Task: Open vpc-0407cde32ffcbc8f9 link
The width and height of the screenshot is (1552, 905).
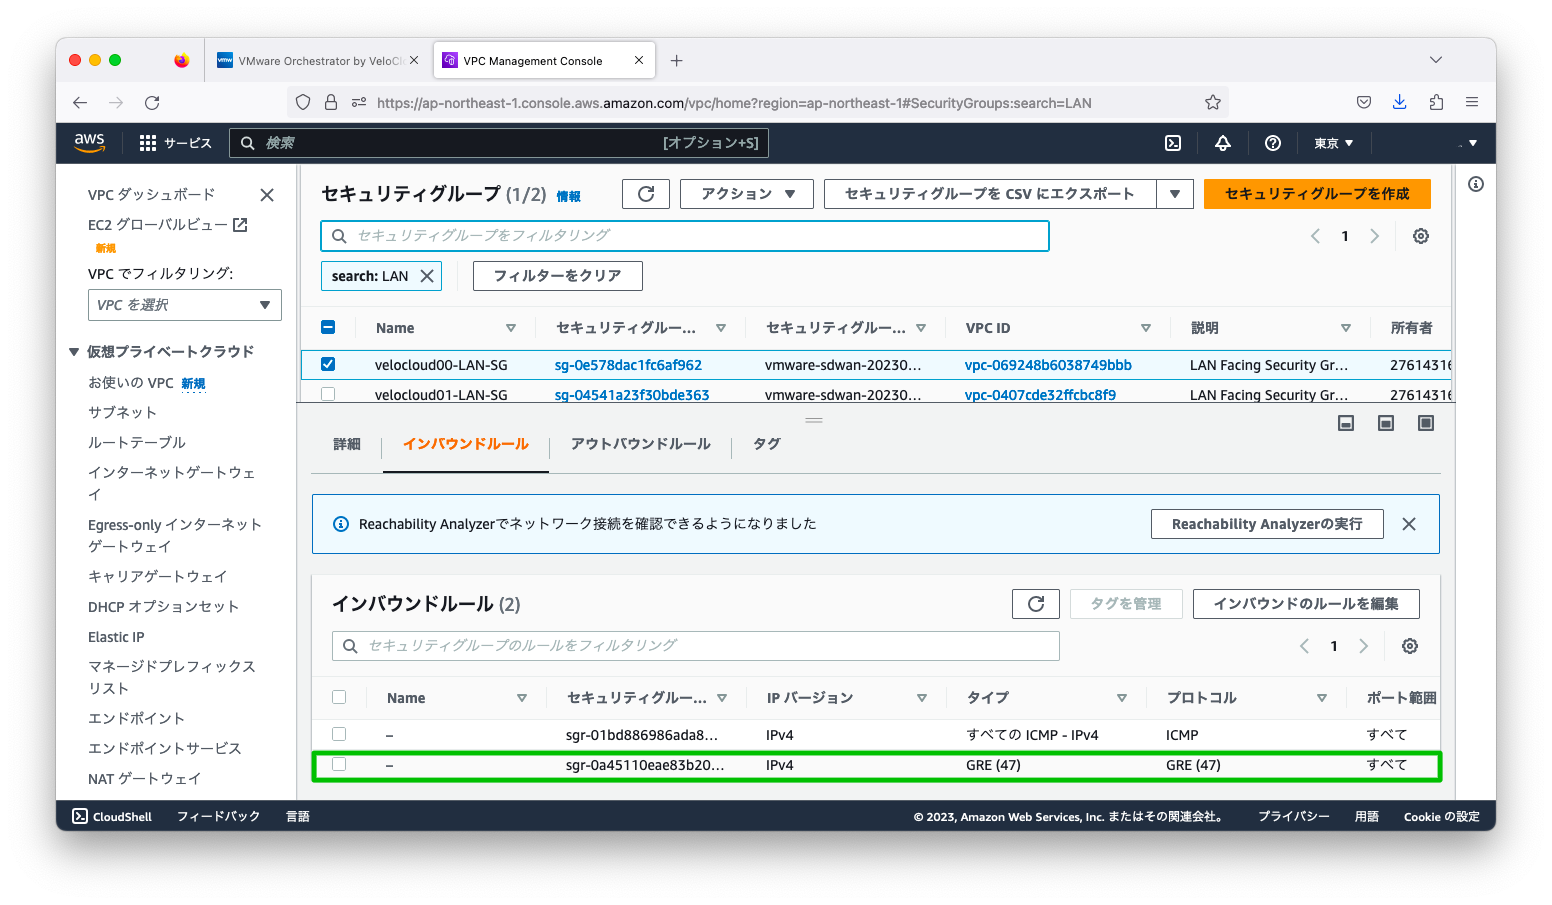Action: coord(1040,395)
